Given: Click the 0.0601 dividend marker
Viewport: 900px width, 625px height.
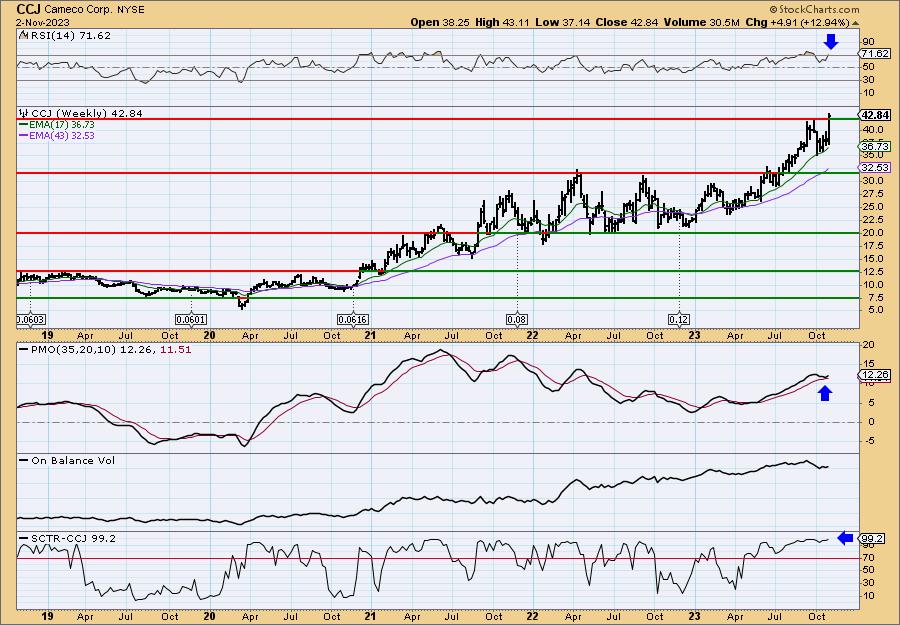Looking at the screenshot, I should pos(191,320).
